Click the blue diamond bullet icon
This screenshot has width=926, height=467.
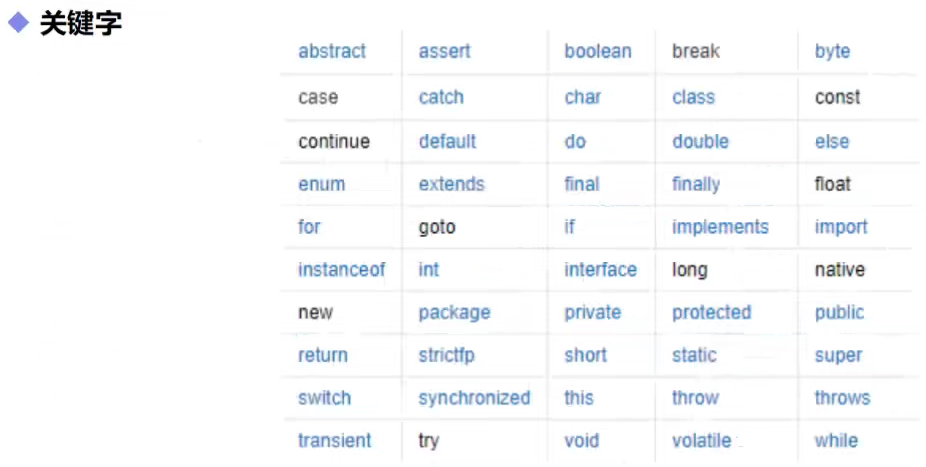click(x=18, y=23)
